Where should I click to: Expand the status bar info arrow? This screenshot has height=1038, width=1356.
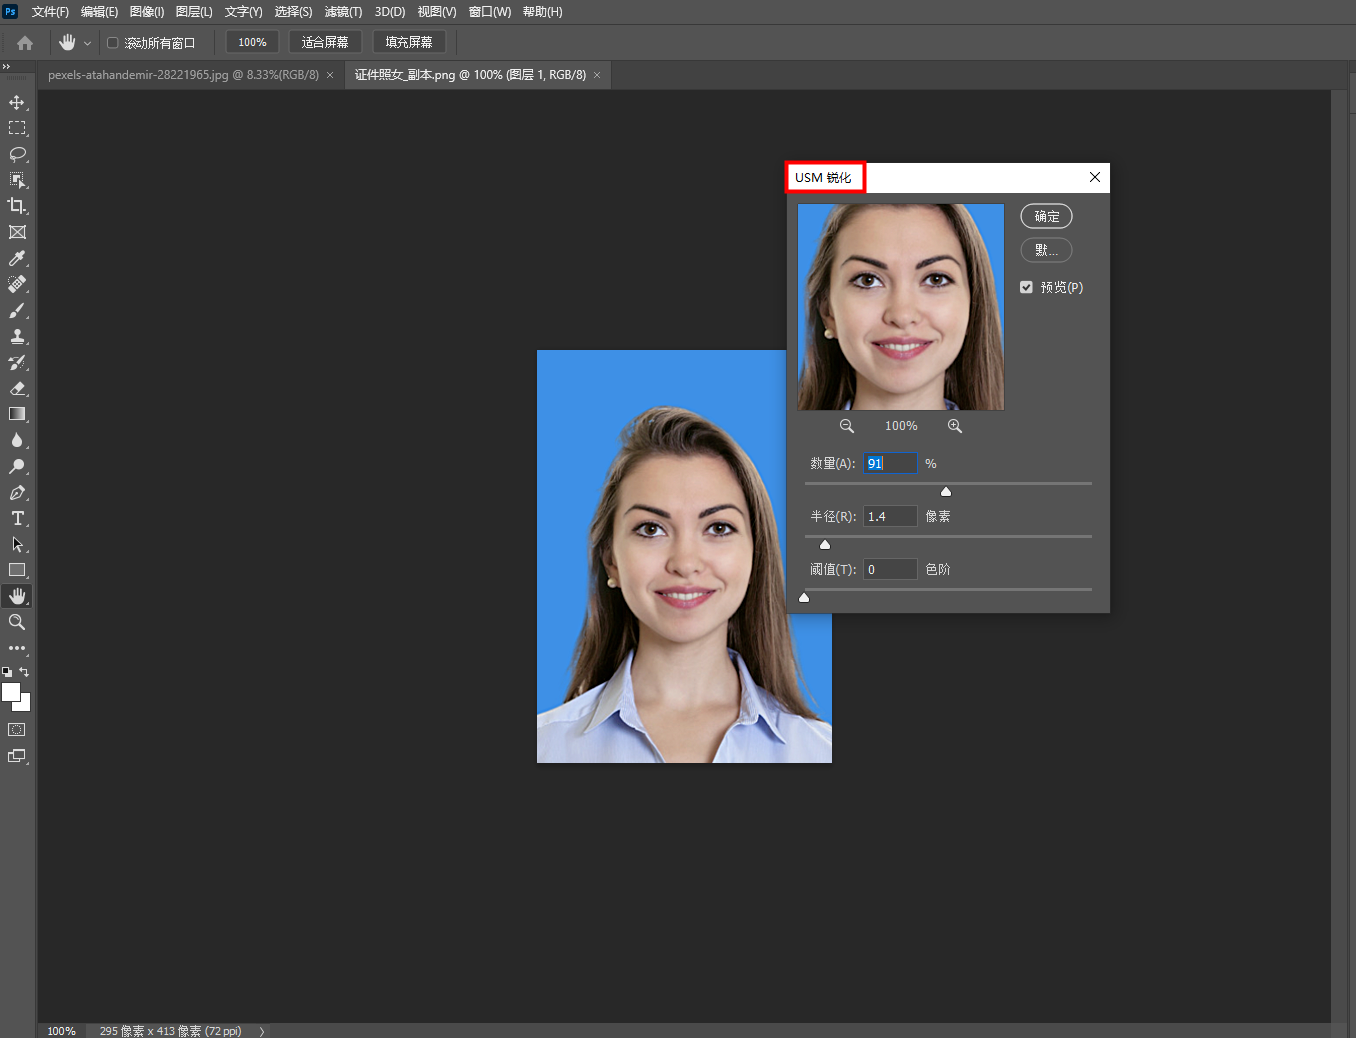pyautogui.click(x=262, y=1031)
